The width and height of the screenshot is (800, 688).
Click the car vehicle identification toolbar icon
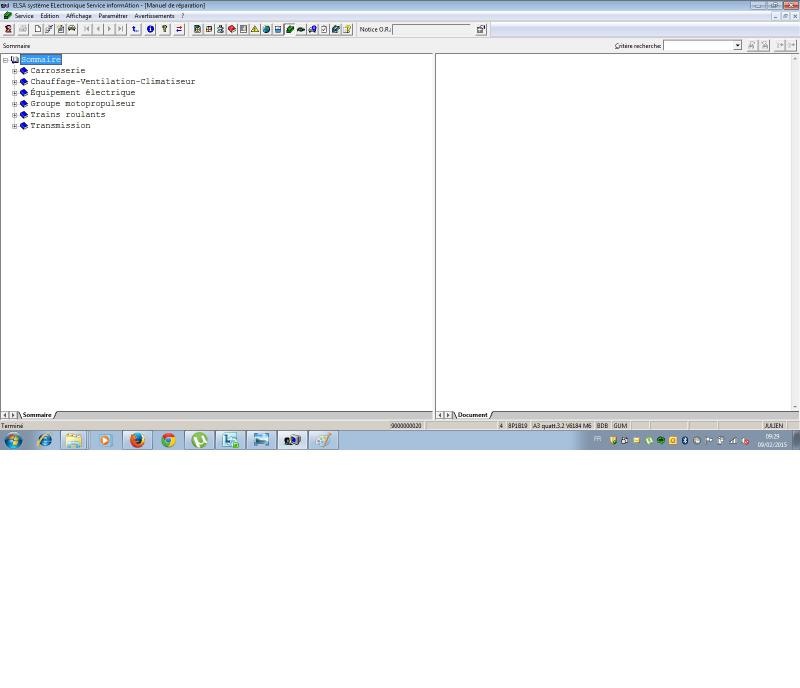pyautogui.click(x=72, y=29)
